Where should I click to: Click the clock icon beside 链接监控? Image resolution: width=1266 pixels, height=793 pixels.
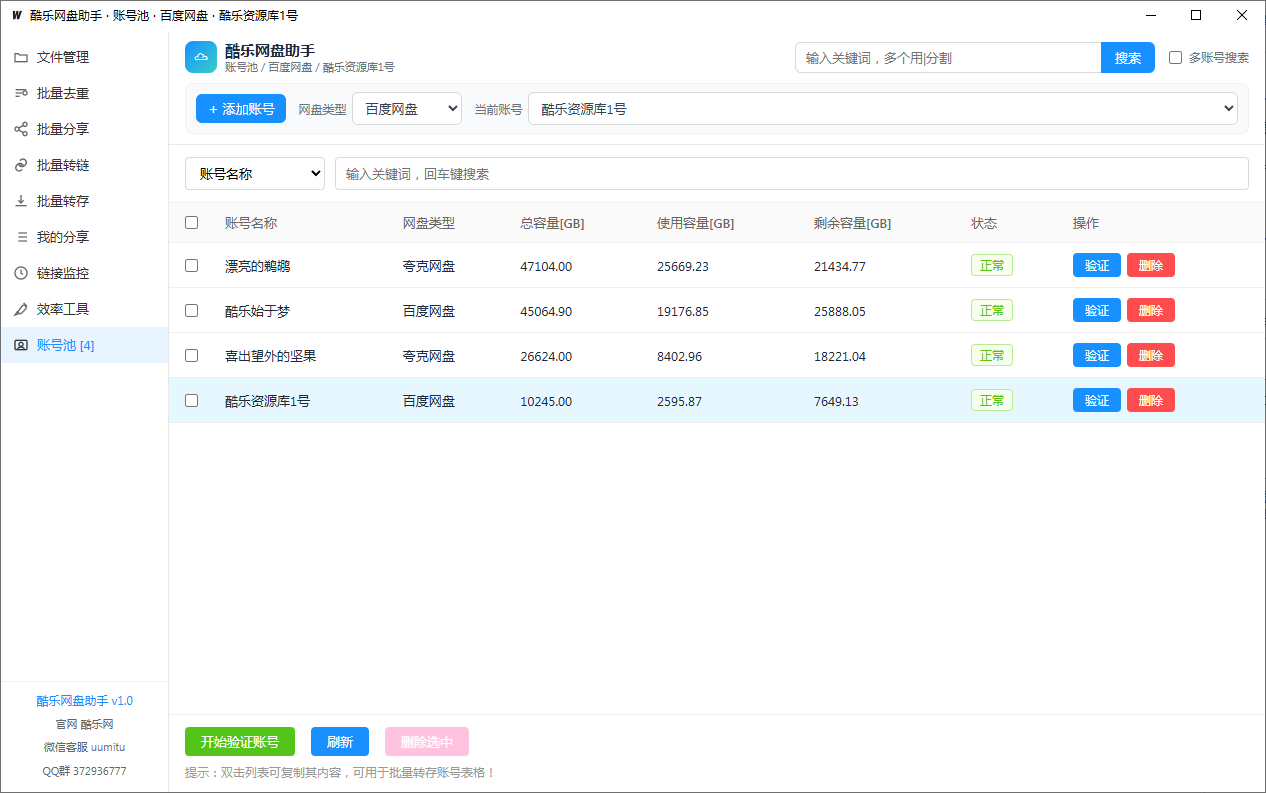[21, 273]
